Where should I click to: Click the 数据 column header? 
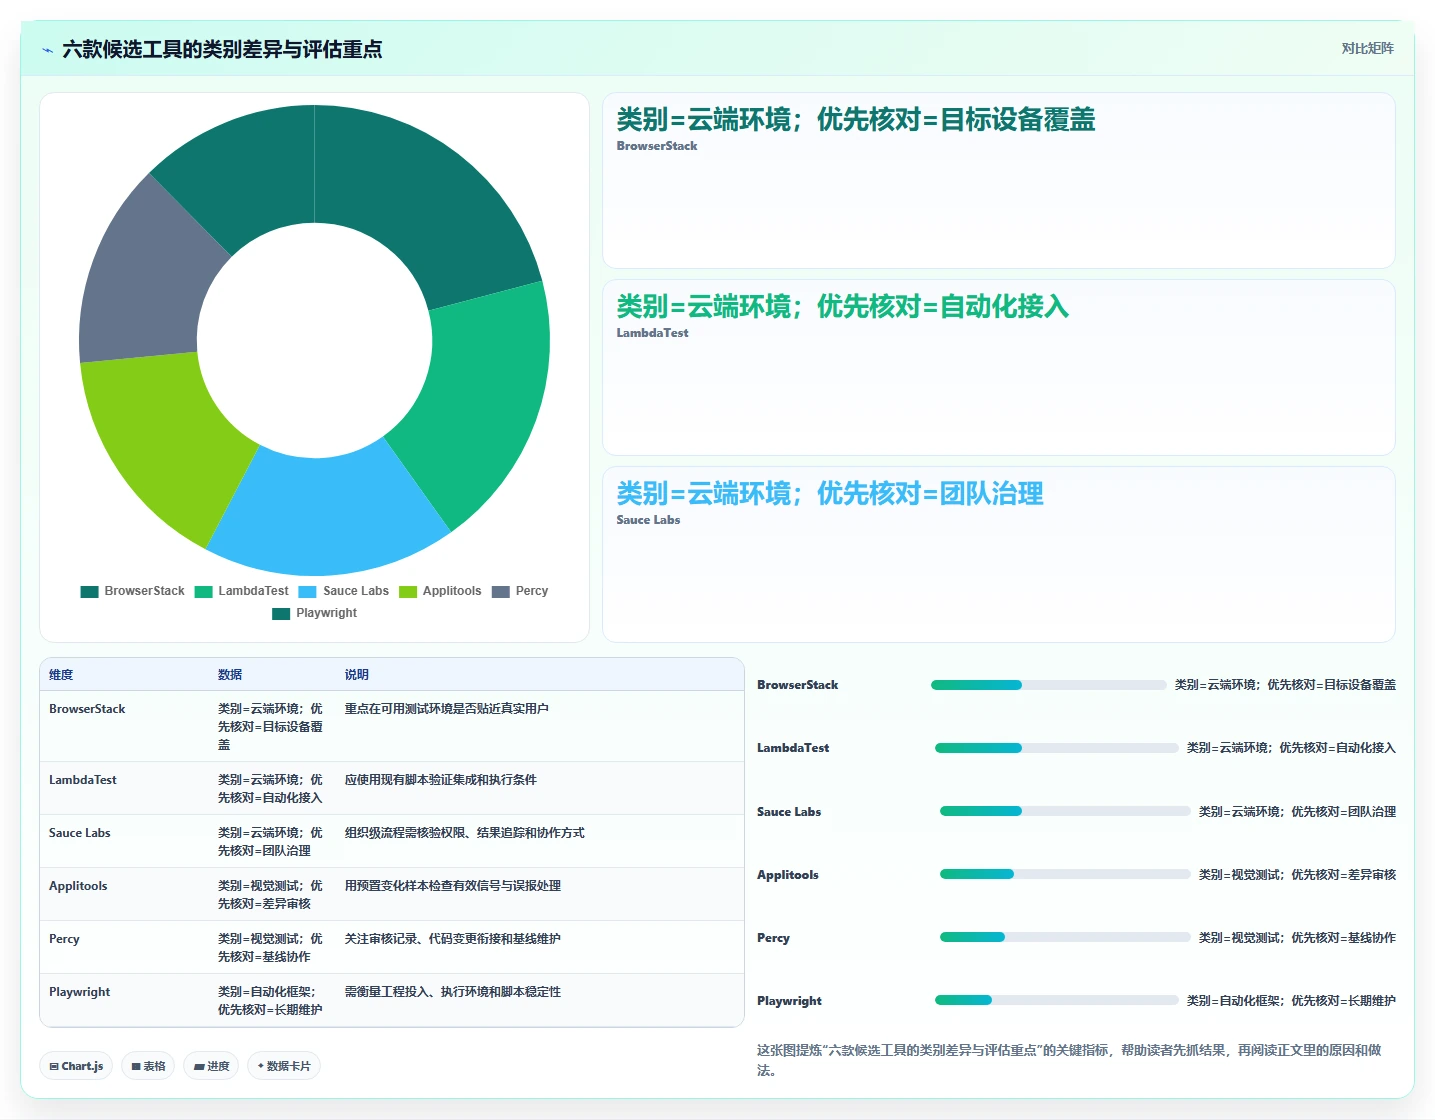(x=230, y=675)
